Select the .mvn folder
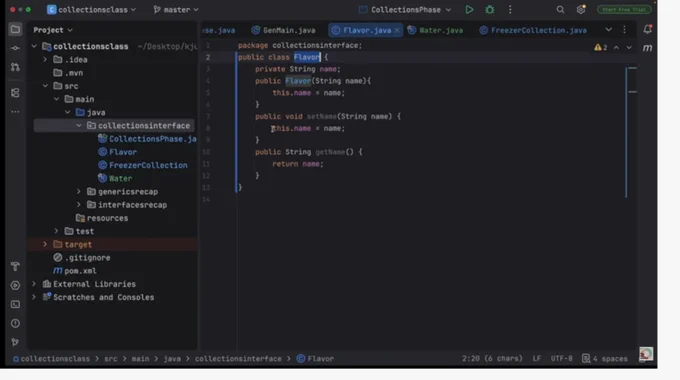Viewport: 680px width, 380px height. point(68,73)
